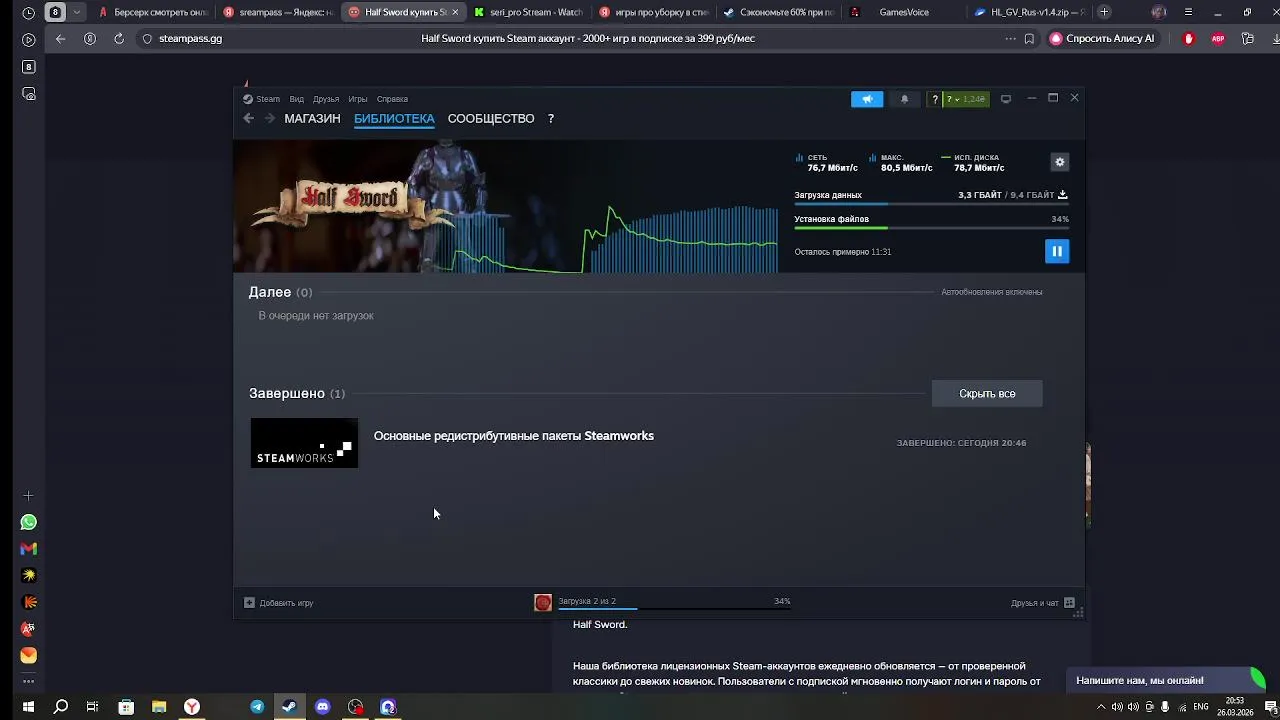Click Автообновления включены link
The width and height of the screenshot is (1280, 720).
coord(992,292)
